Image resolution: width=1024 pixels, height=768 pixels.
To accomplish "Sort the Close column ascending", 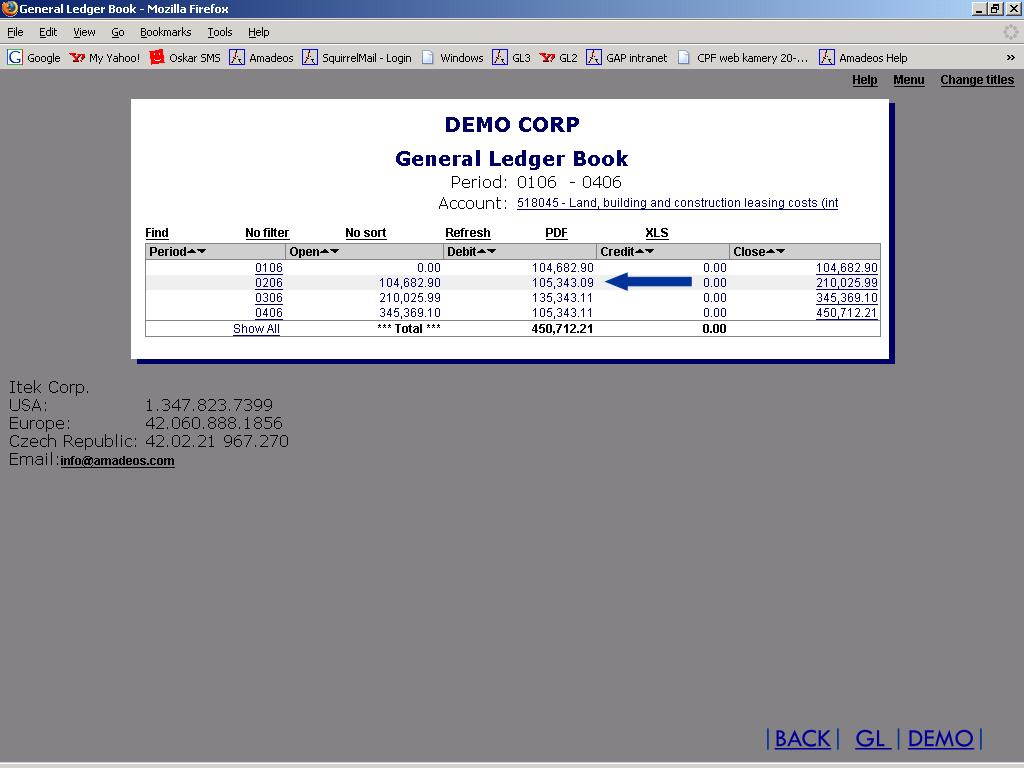I will (771, 251).
